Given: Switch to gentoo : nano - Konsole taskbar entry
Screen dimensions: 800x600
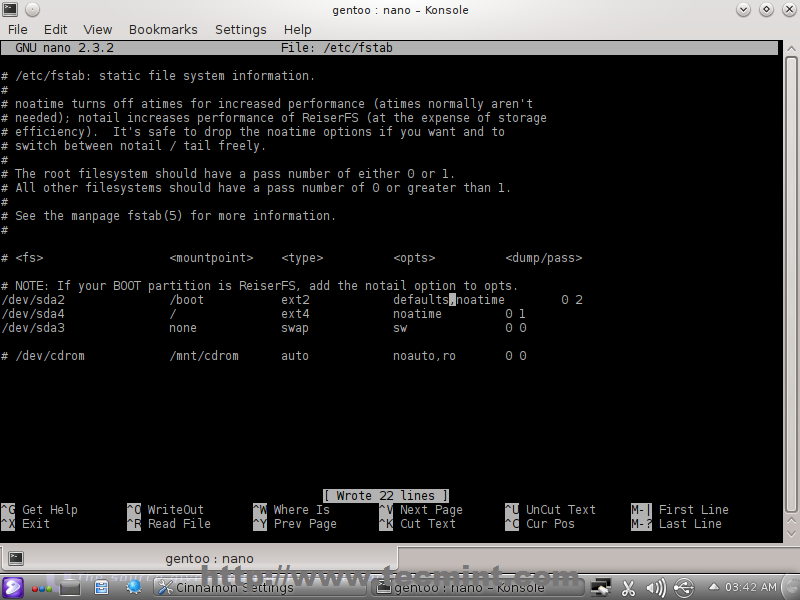Looking at the screenshot, I should [477, 588].
